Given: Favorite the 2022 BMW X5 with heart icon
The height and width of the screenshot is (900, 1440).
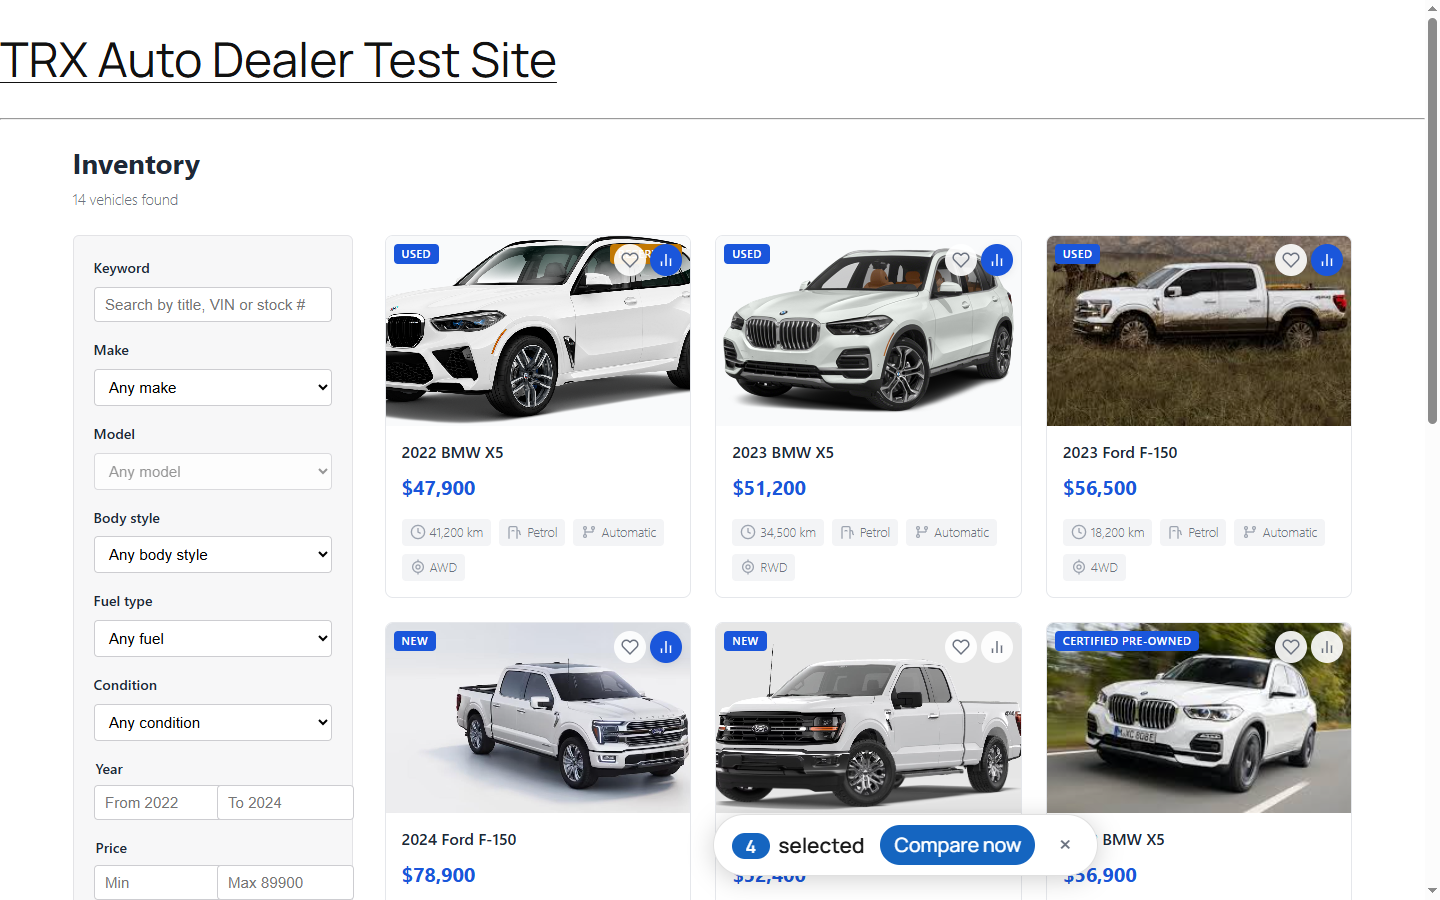Looking at the screenshot, I should click(x=630, y=260).
